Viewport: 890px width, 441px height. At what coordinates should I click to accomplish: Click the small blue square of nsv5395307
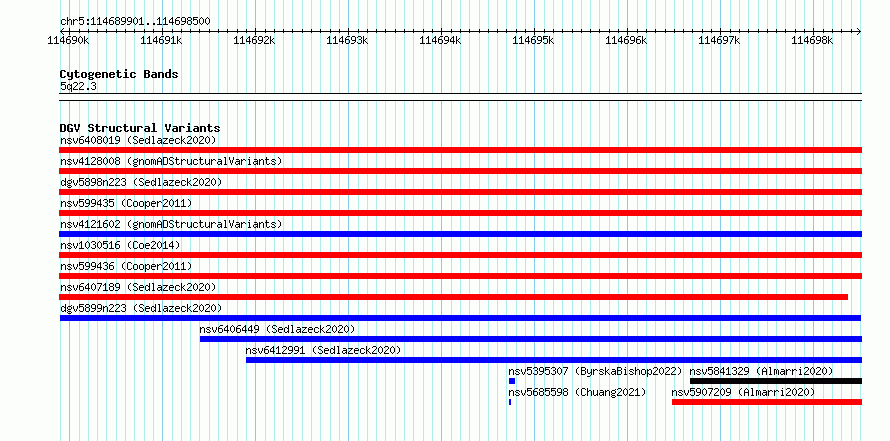click(x=512, y=381)
